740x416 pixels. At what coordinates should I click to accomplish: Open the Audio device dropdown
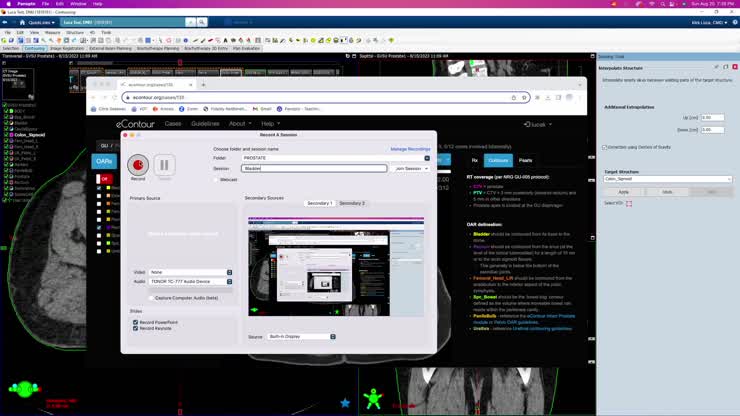coord(190,281)
